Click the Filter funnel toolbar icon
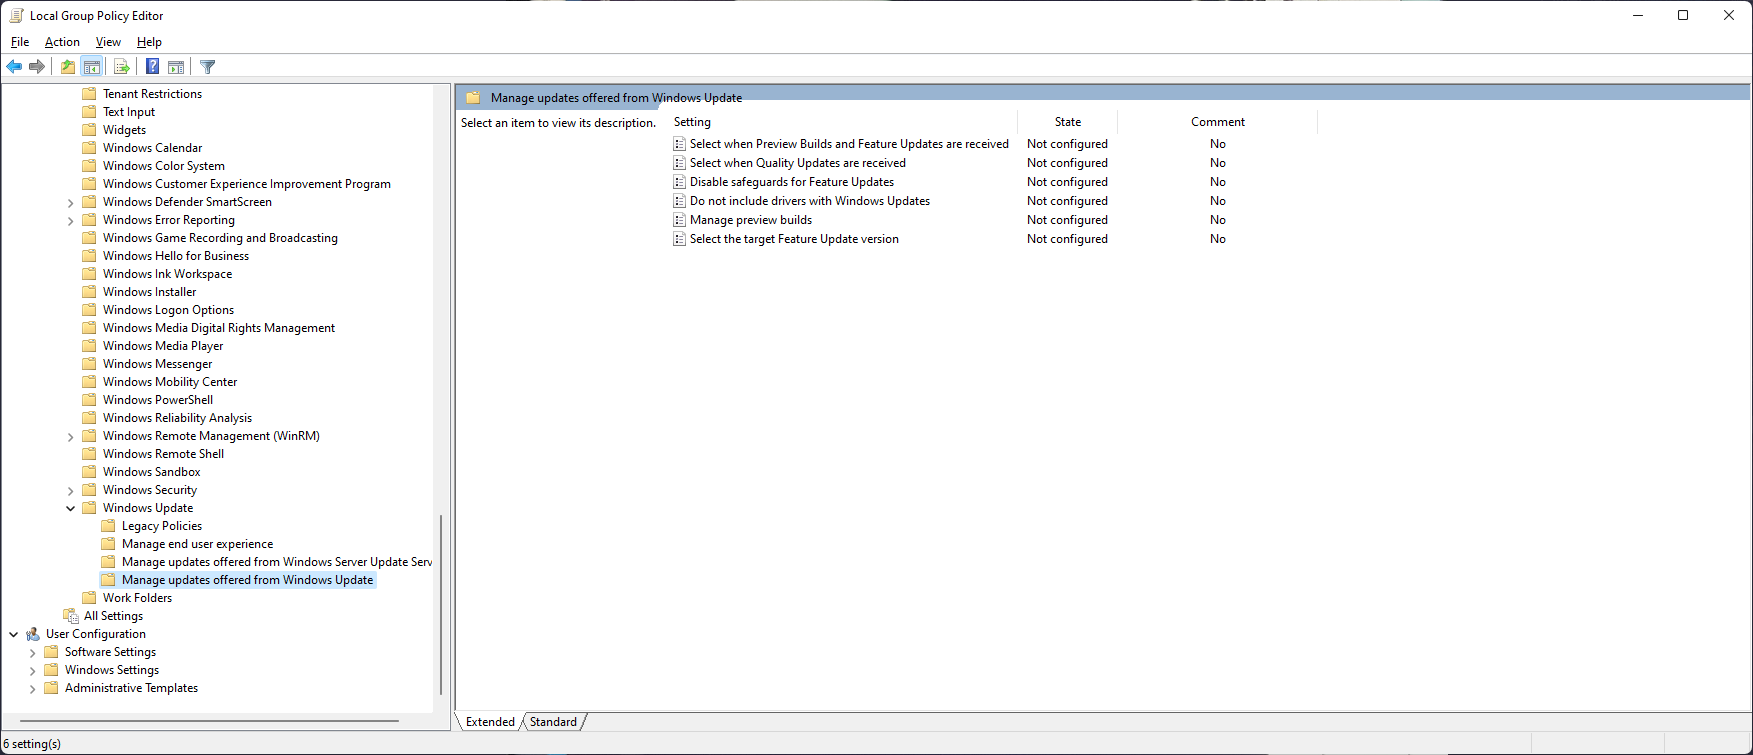Screen dimensions: 1753x755 [x=207, y=67]
